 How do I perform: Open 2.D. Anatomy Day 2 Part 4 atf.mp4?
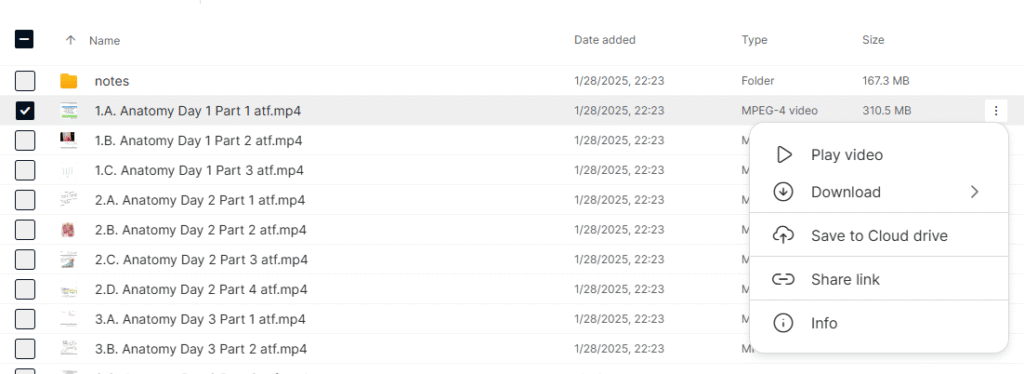coord(201,289)
